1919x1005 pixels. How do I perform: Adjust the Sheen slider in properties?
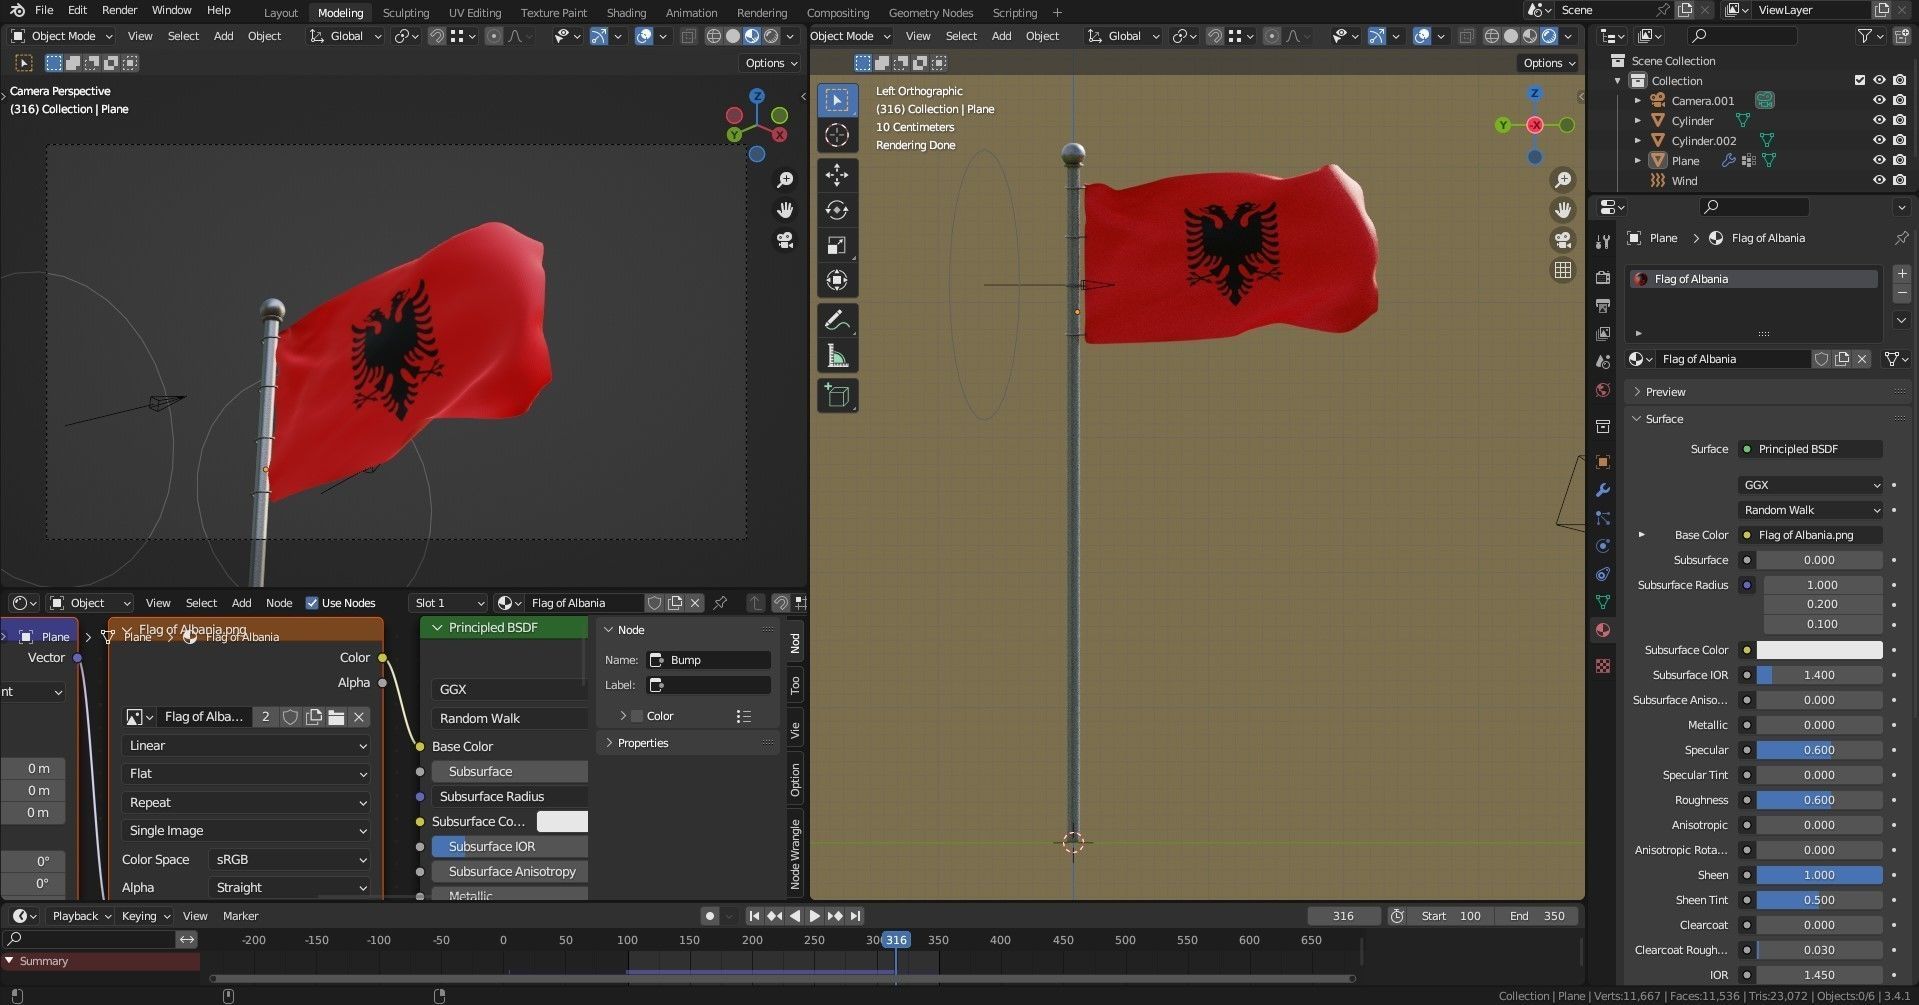click(1819, 875)
